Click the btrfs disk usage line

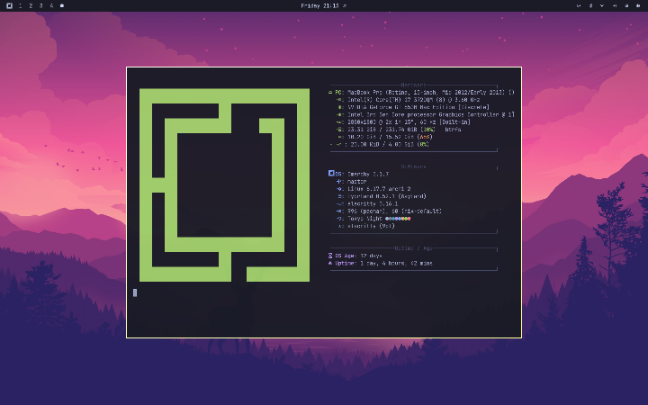pos(399,130)
